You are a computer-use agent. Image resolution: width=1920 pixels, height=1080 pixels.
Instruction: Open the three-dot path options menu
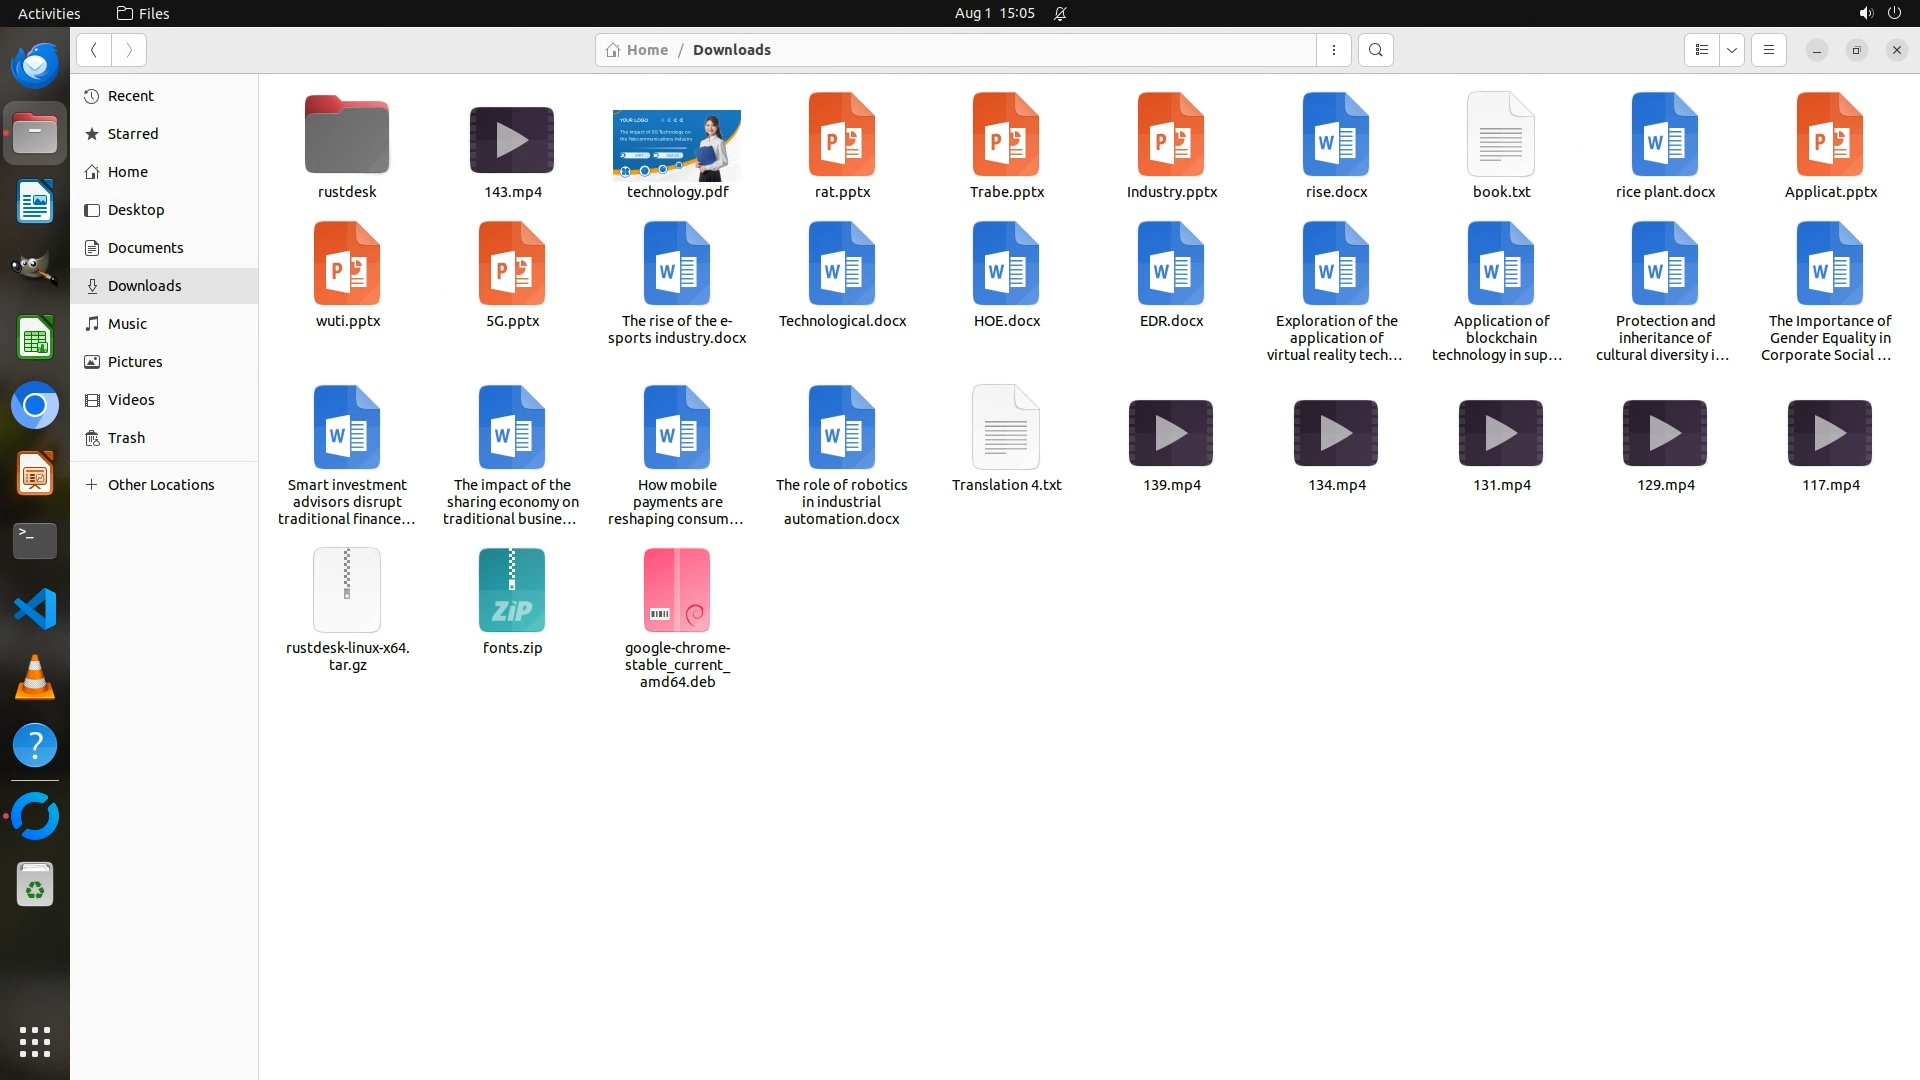click(1333, 50)
